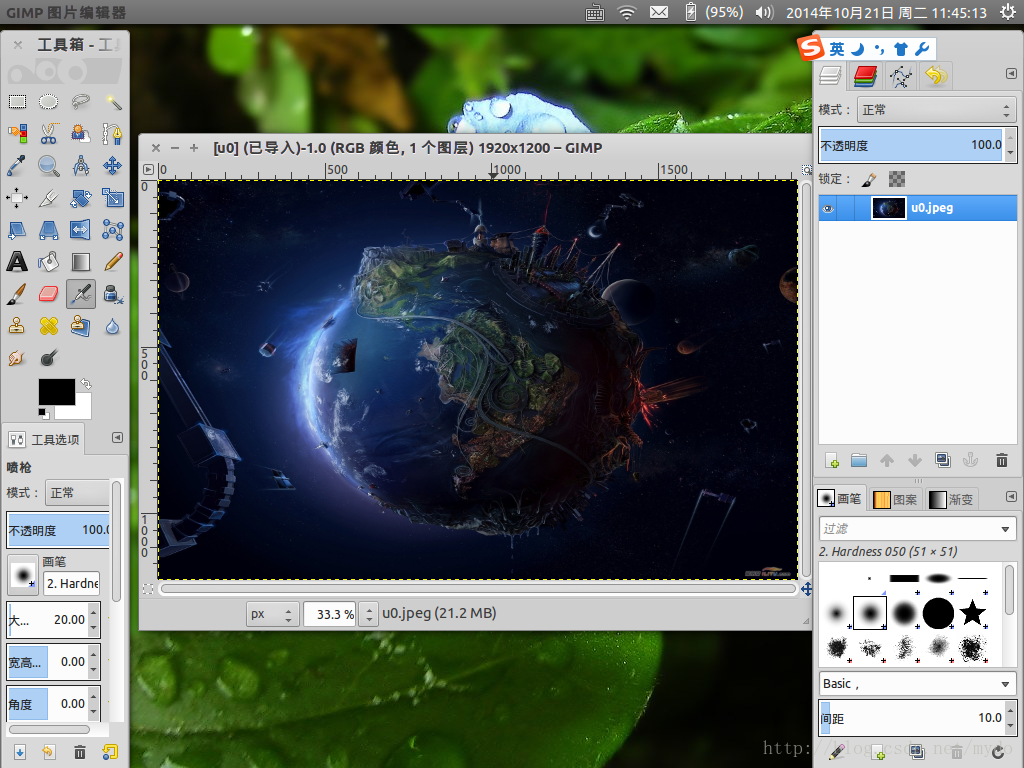
Task: Open brush filter 过滤 dropdown arrow
Action: tap(1005, 529)
